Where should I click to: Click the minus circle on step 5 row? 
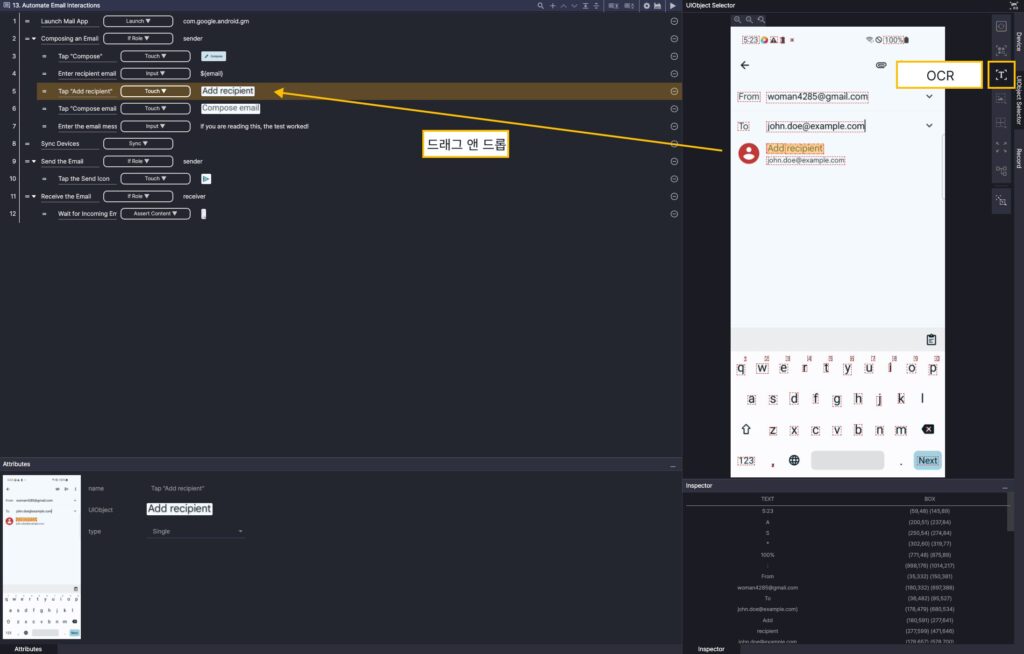click(x=674, y=91)
